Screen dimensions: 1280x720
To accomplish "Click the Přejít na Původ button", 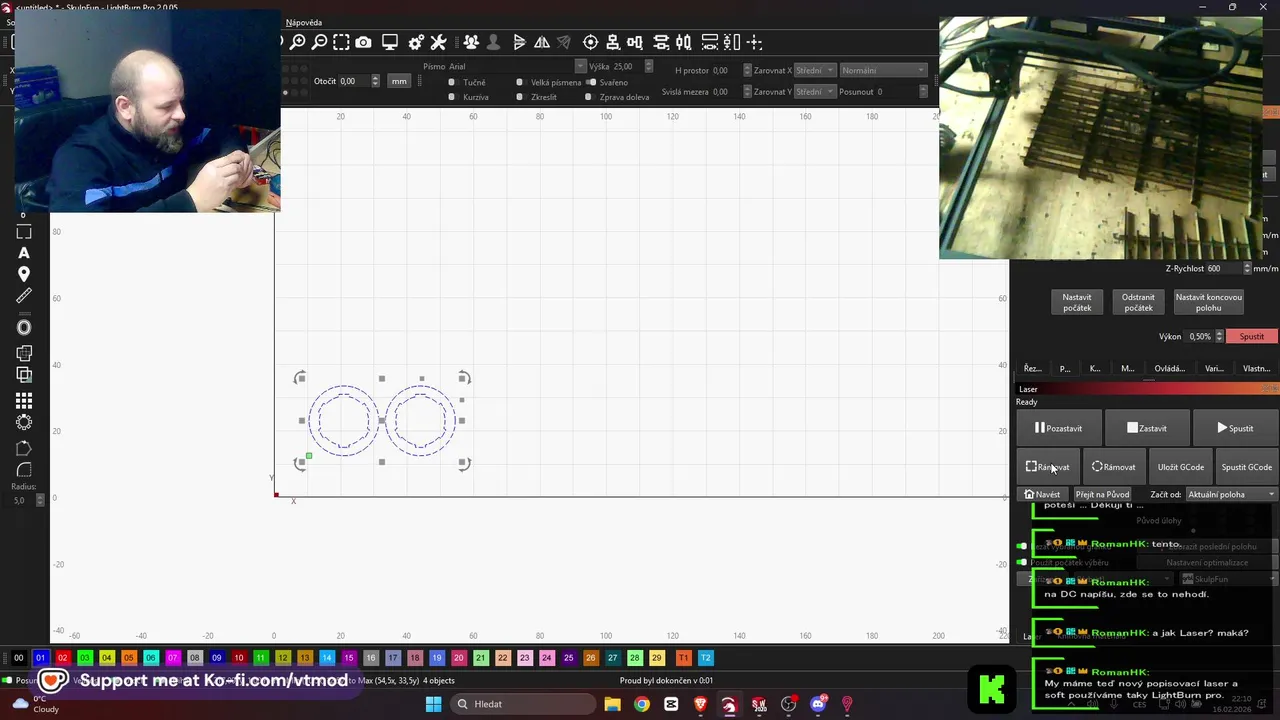I will (1103, 494).
